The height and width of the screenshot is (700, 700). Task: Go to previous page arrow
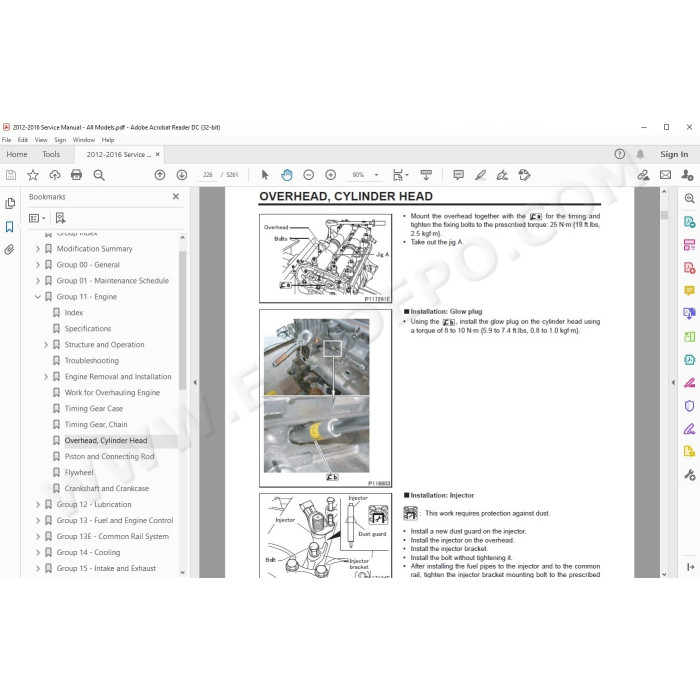coord(160,175)
